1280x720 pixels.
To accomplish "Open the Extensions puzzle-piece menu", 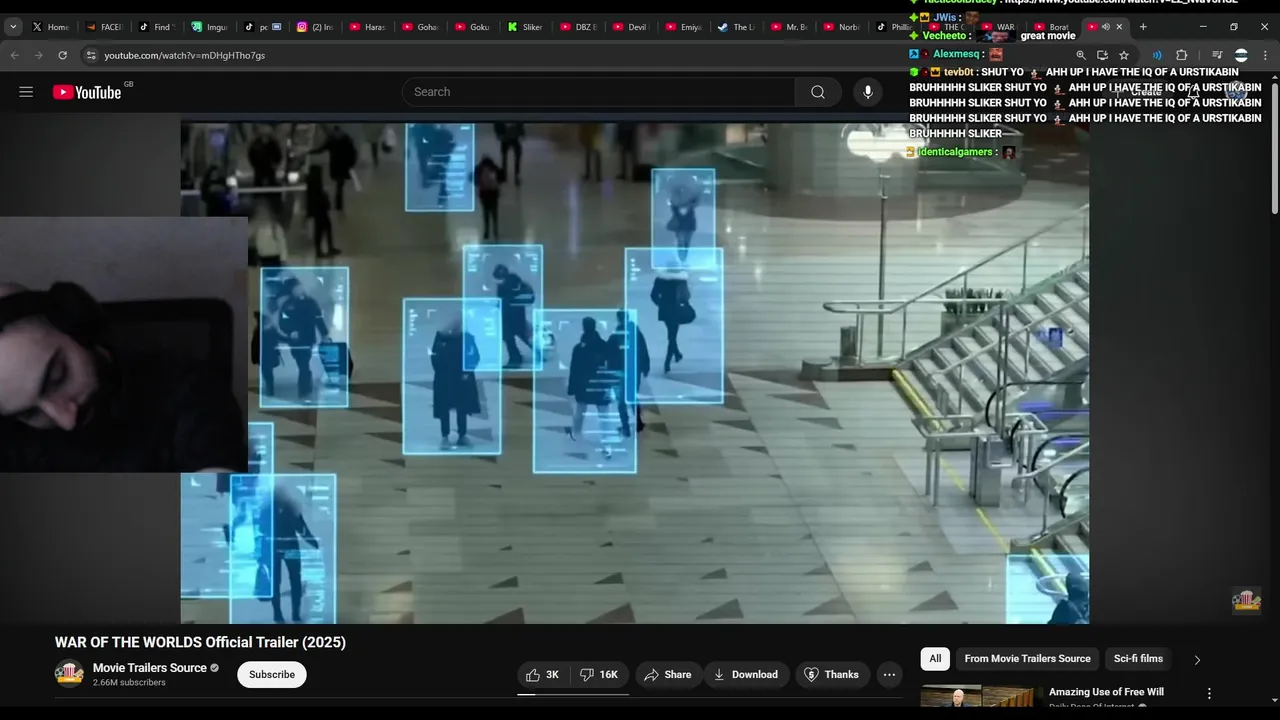I will 1181,55.
